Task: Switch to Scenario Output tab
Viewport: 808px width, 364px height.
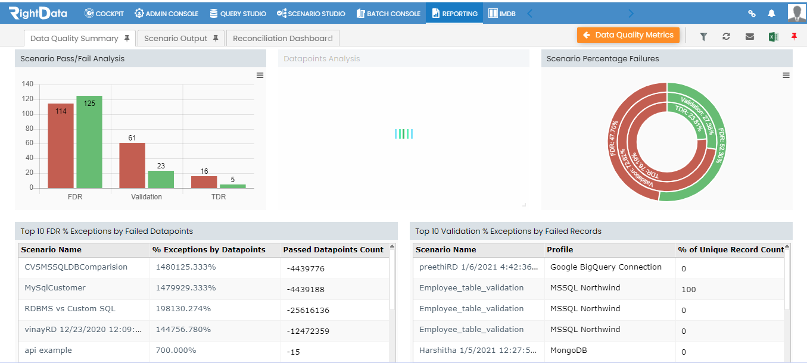Action: pyautogui.click(x=176, y=38)
